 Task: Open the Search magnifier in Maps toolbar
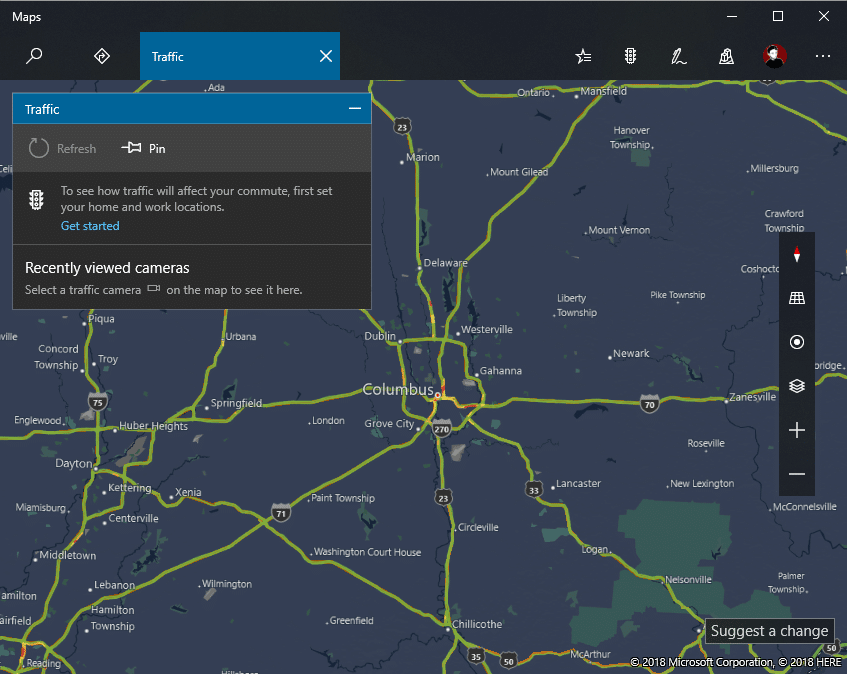coord(34,56)
